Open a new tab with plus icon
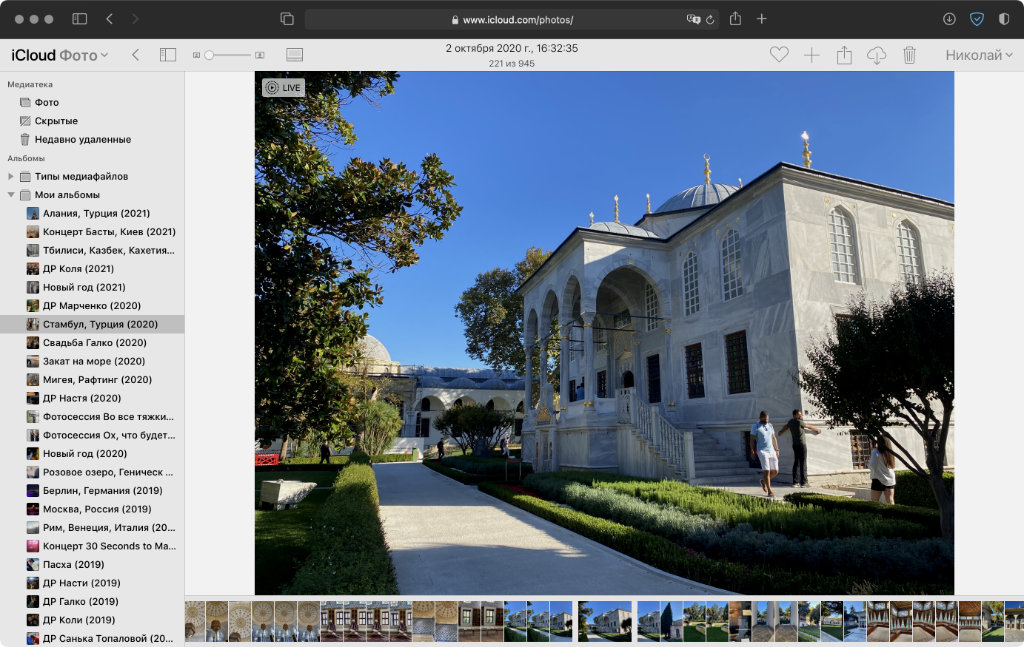The image size is (1024, 647). pos(761,19)
